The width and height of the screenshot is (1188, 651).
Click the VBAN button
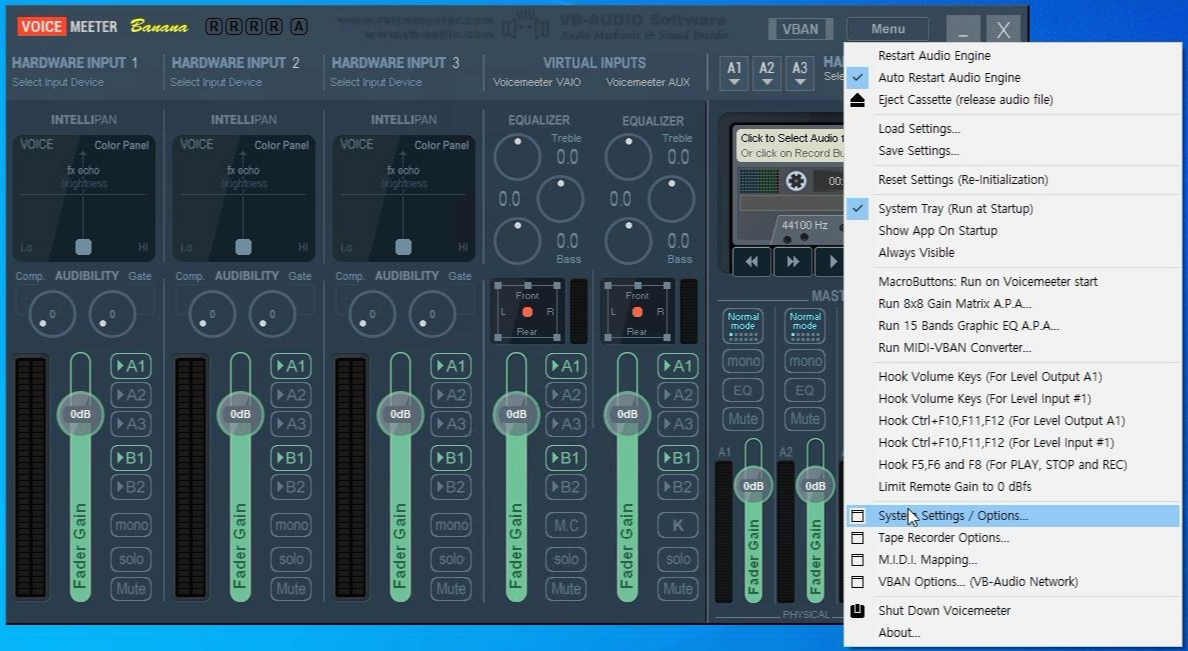tap(800, 29)
